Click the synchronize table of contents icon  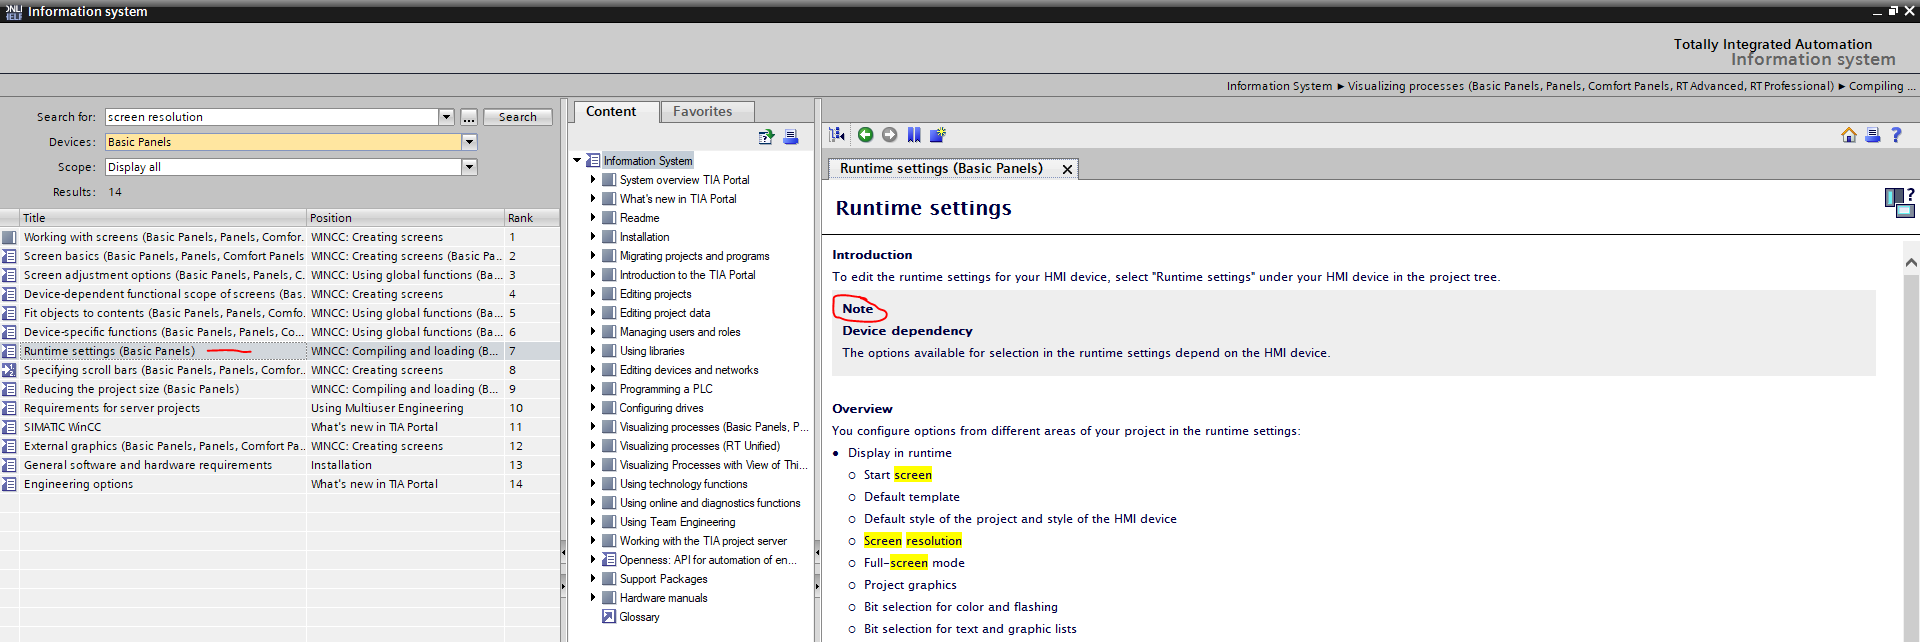[838, 135]
